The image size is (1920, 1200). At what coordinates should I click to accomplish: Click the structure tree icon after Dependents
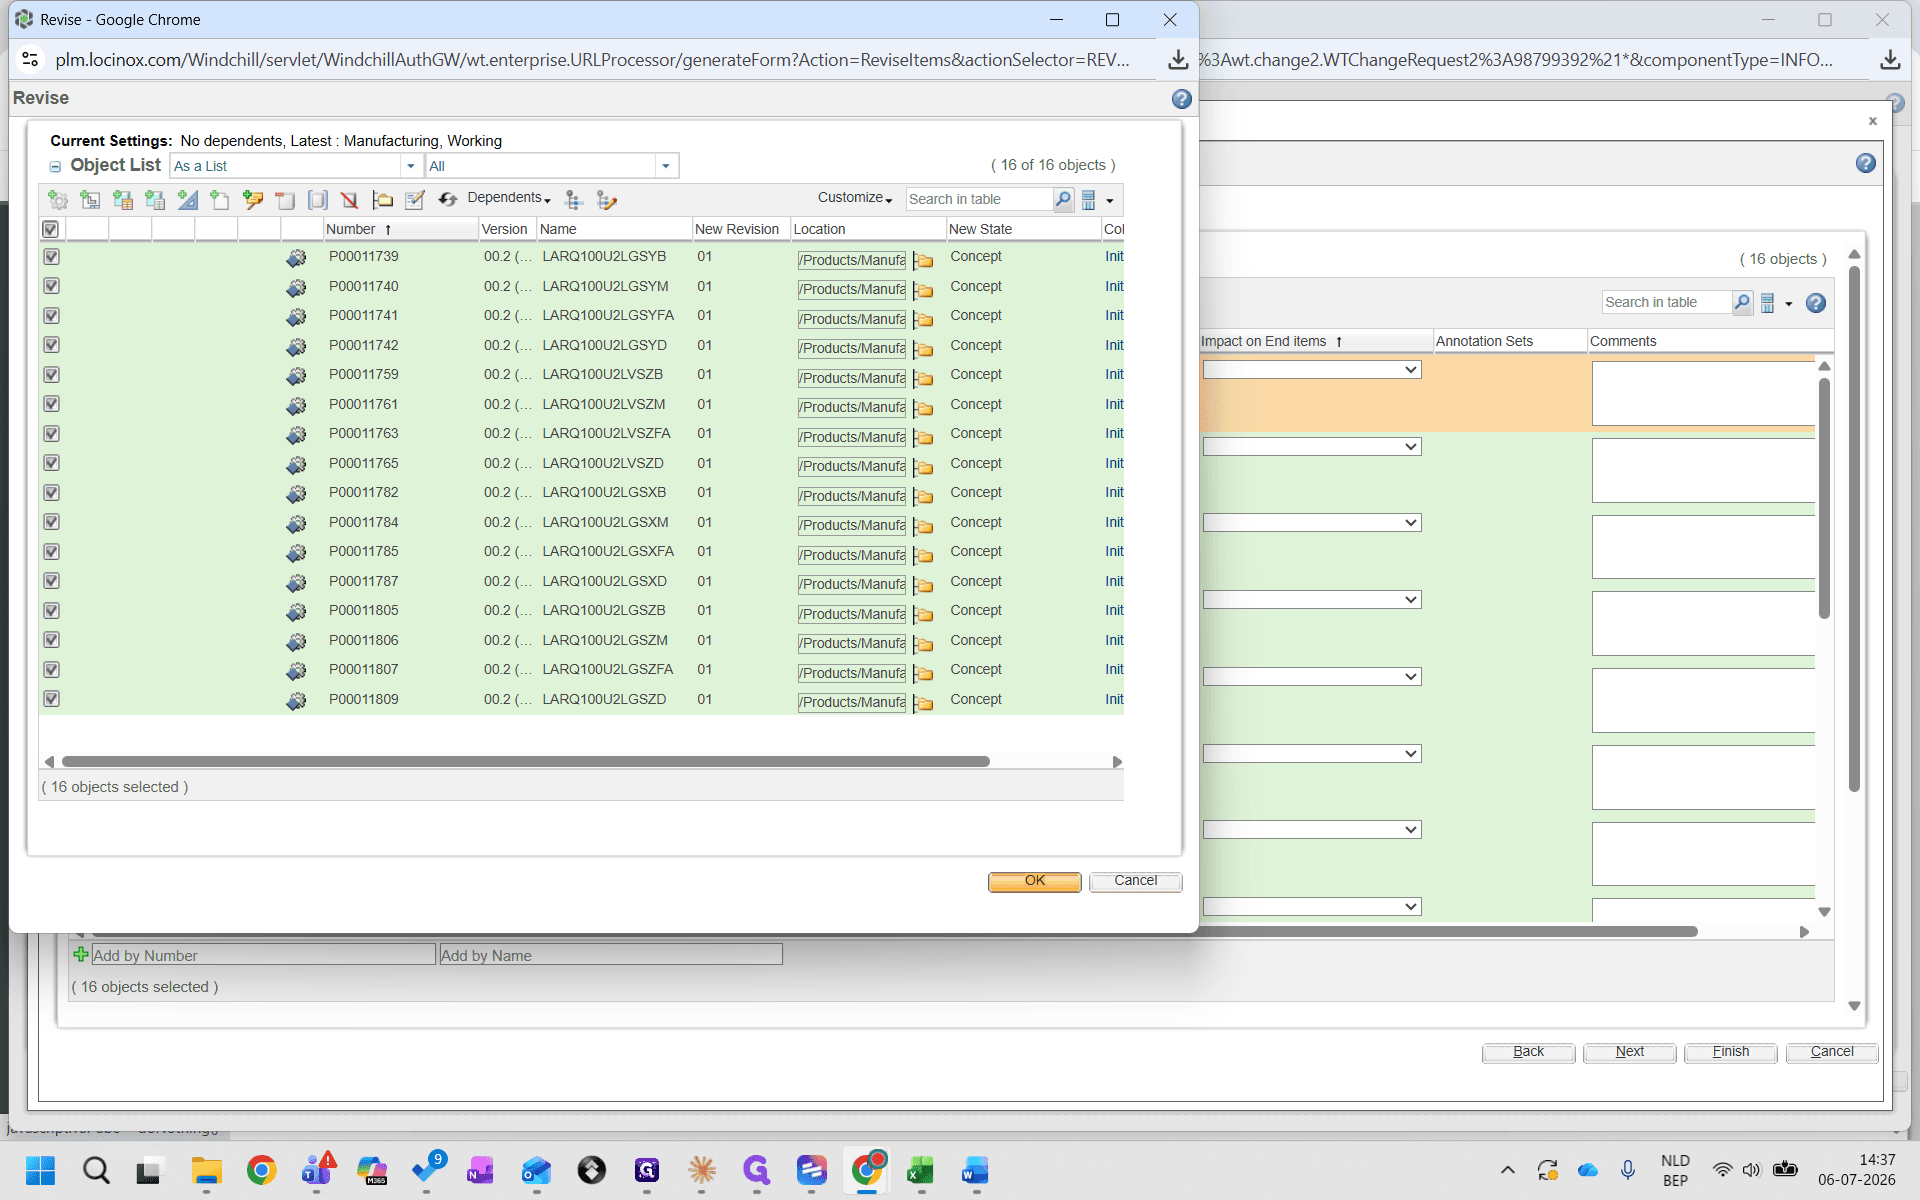click(x=573, y=200)
